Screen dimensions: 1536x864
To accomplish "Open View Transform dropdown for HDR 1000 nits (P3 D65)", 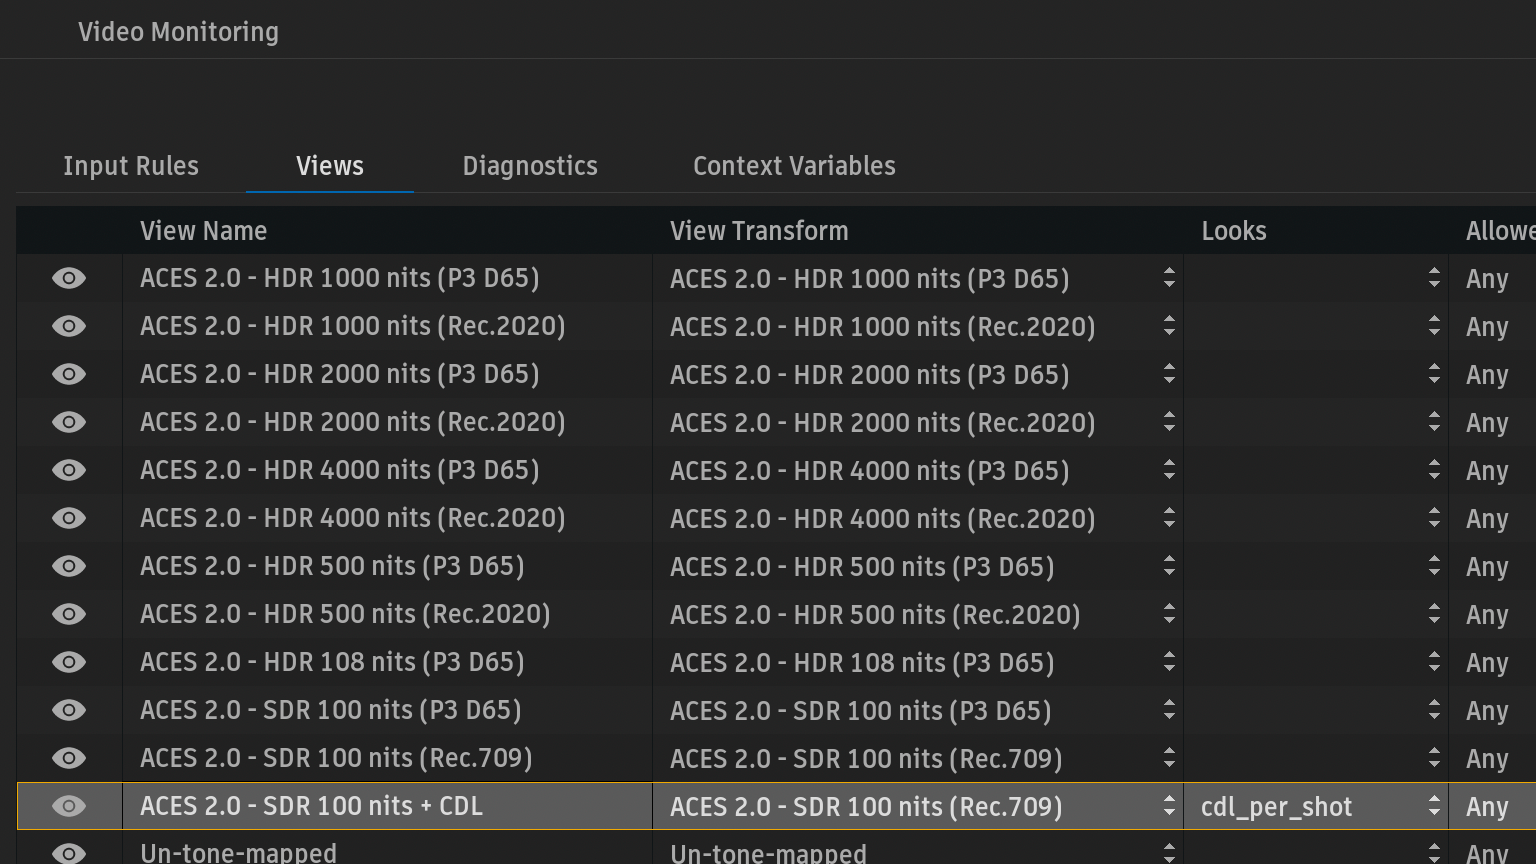I will point(1168,278).
